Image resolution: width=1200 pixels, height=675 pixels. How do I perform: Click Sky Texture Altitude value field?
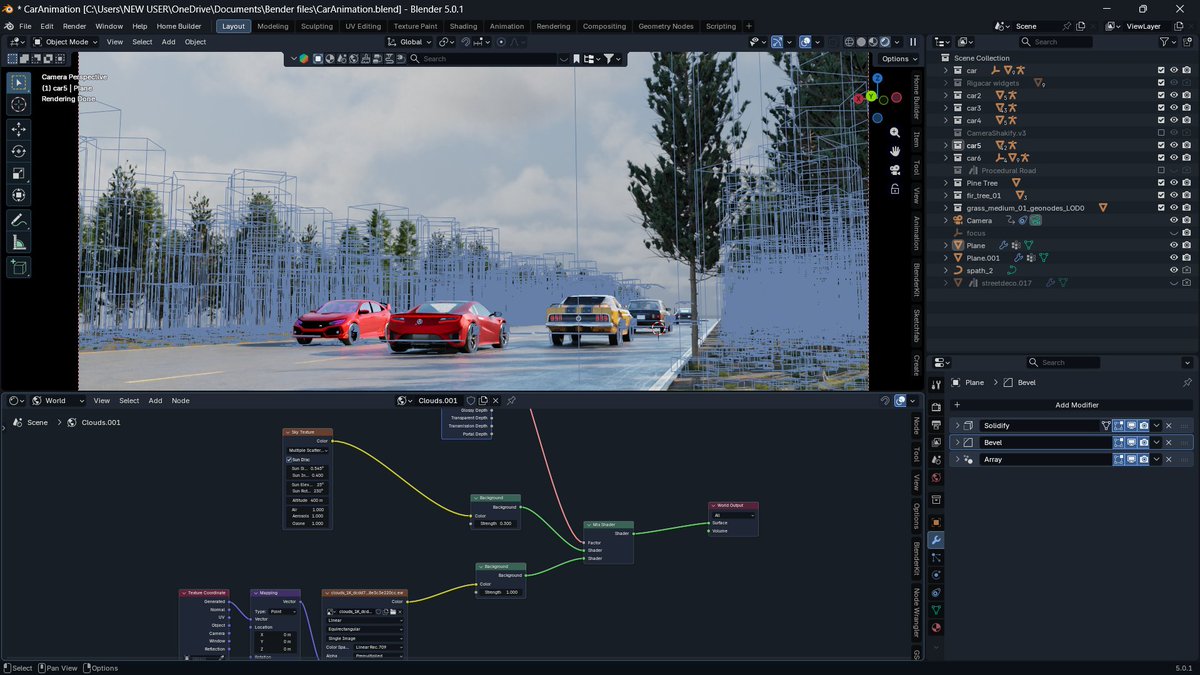(x=307, y=500)
